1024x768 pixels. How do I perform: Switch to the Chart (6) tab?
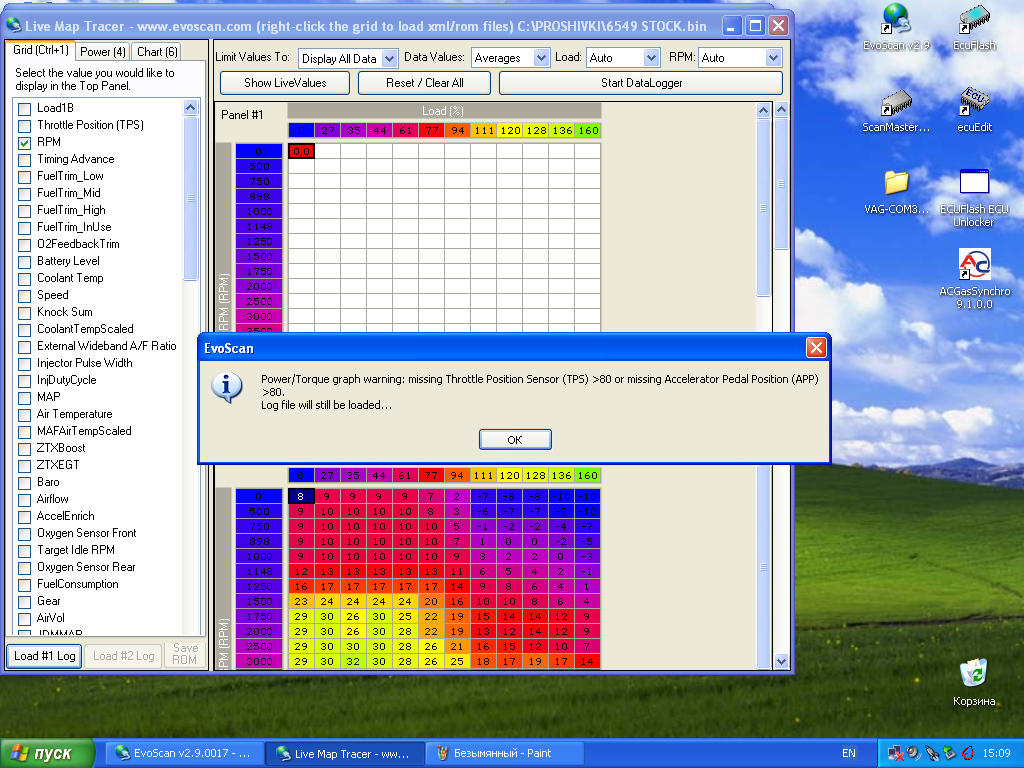[156, 51]
